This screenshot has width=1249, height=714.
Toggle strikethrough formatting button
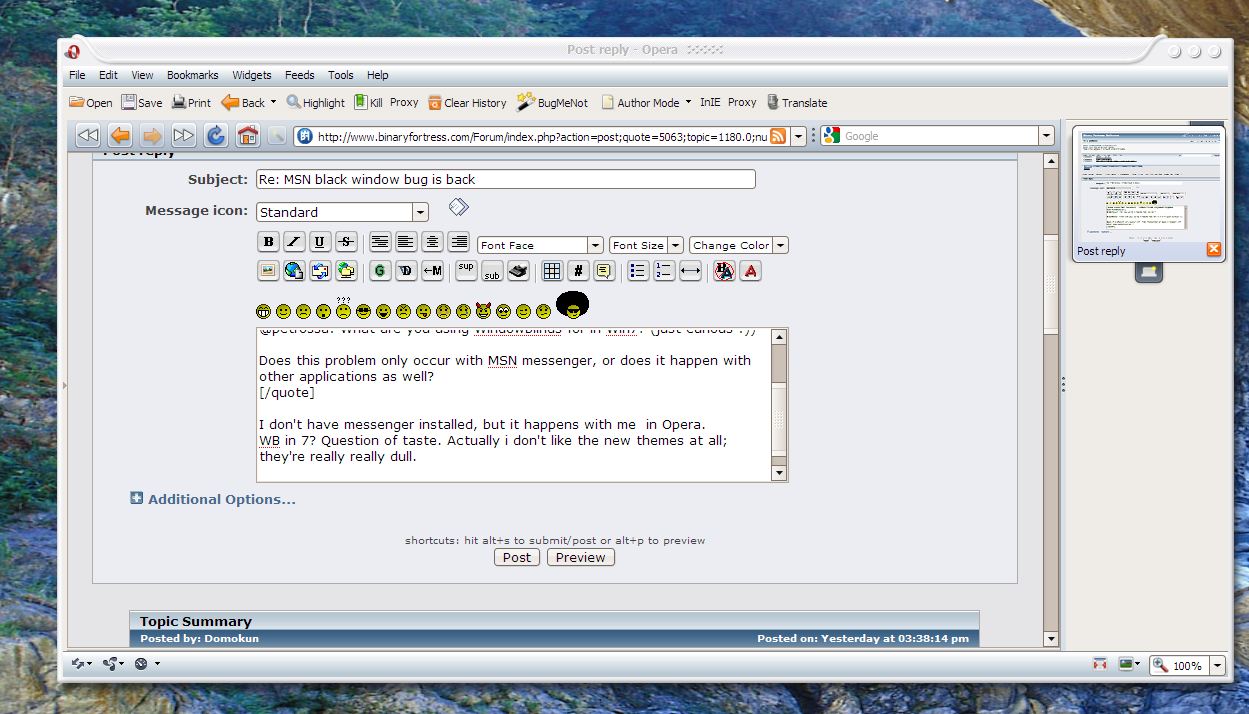point(346,242)
